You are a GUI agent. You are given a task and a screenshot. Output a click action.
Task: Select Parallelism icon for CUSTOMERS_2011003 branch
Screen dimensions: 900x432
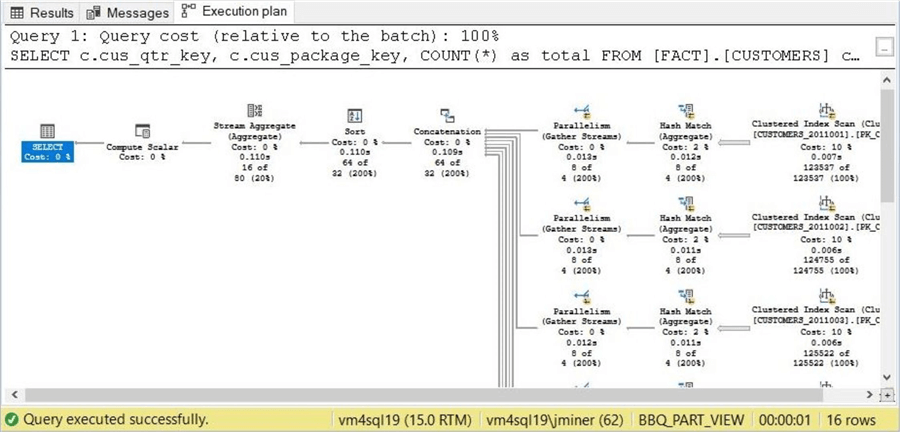(x=582, y=296)
